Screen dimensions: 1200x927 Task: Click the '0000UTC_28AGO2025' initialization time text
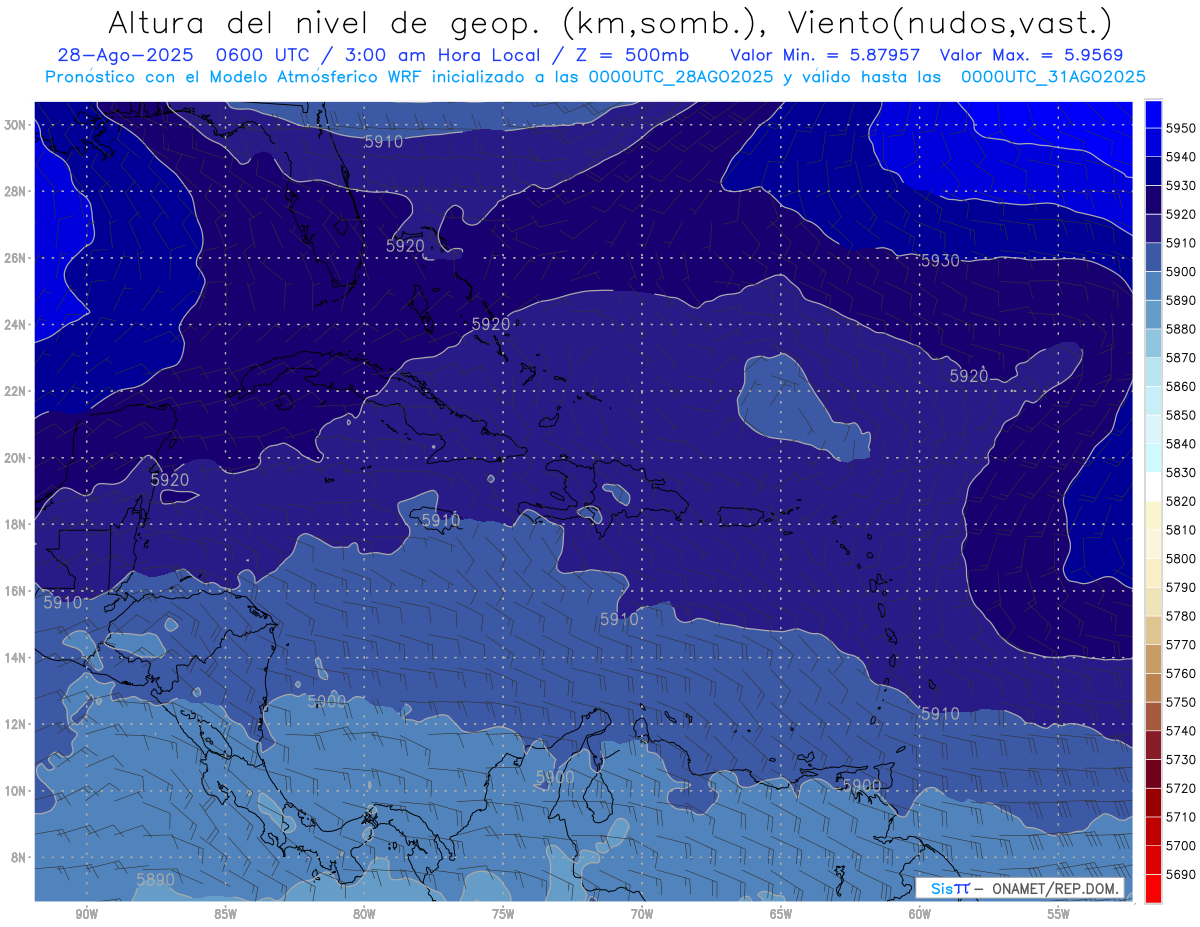(x=681, y=77)
